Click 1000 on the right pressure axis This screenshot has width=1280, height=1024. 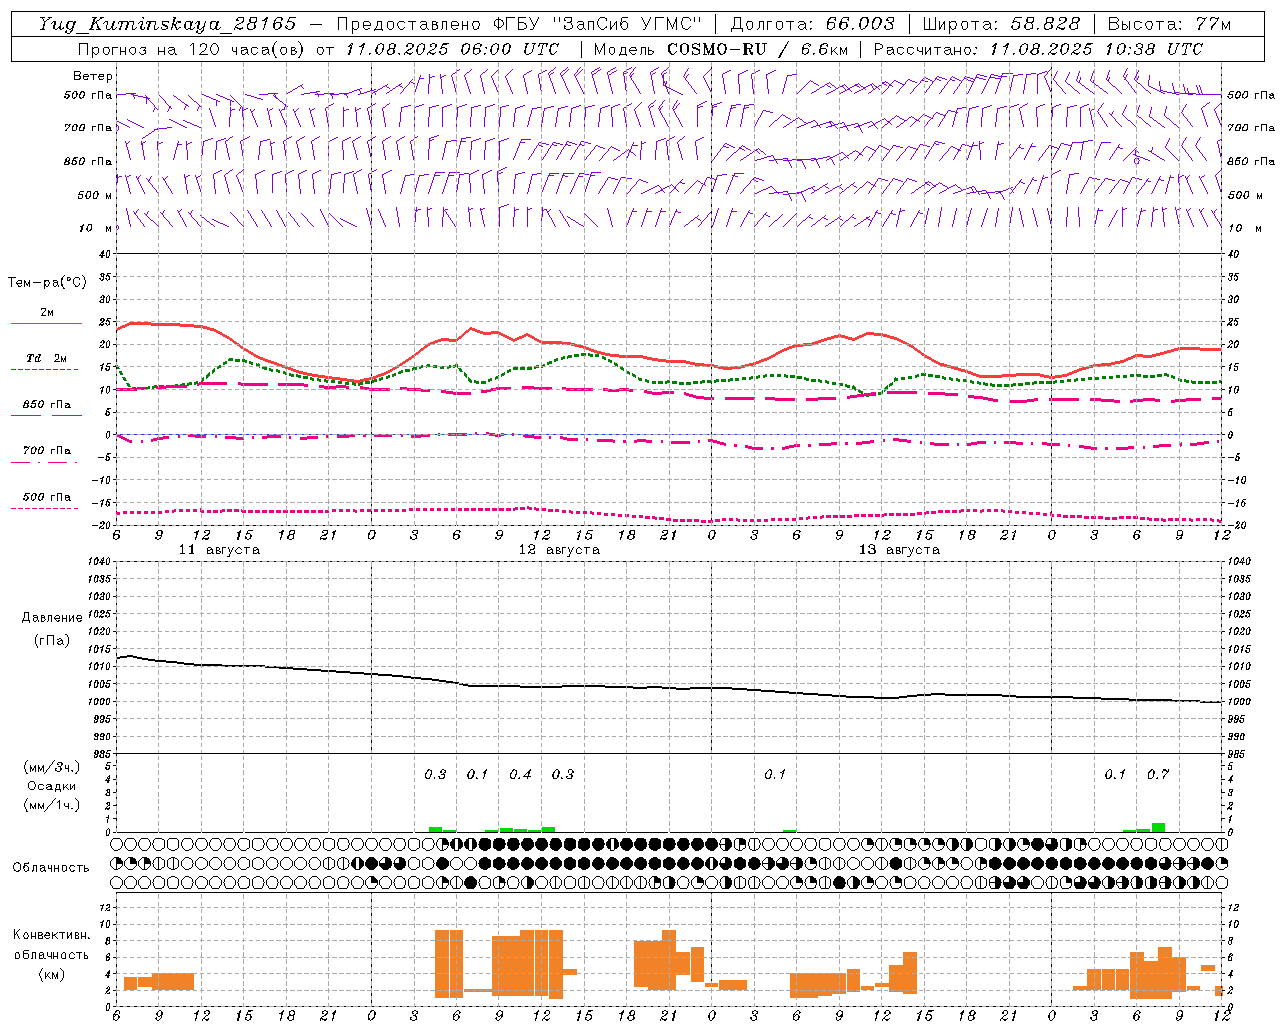click(1239, 702)
